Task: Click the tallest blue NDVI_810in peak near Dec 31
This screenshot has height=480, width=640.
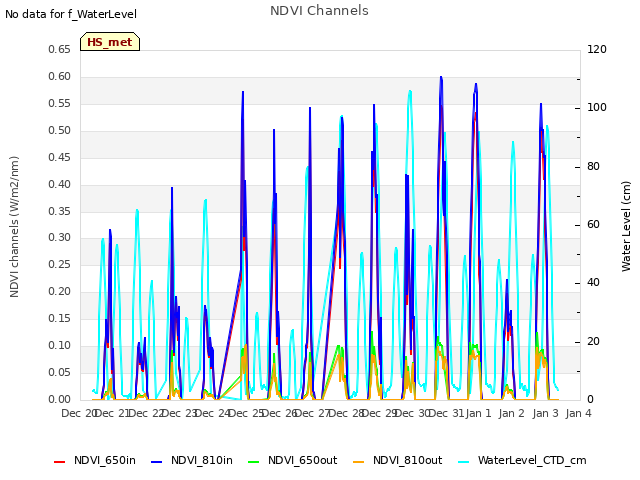Action: [441, 78]
